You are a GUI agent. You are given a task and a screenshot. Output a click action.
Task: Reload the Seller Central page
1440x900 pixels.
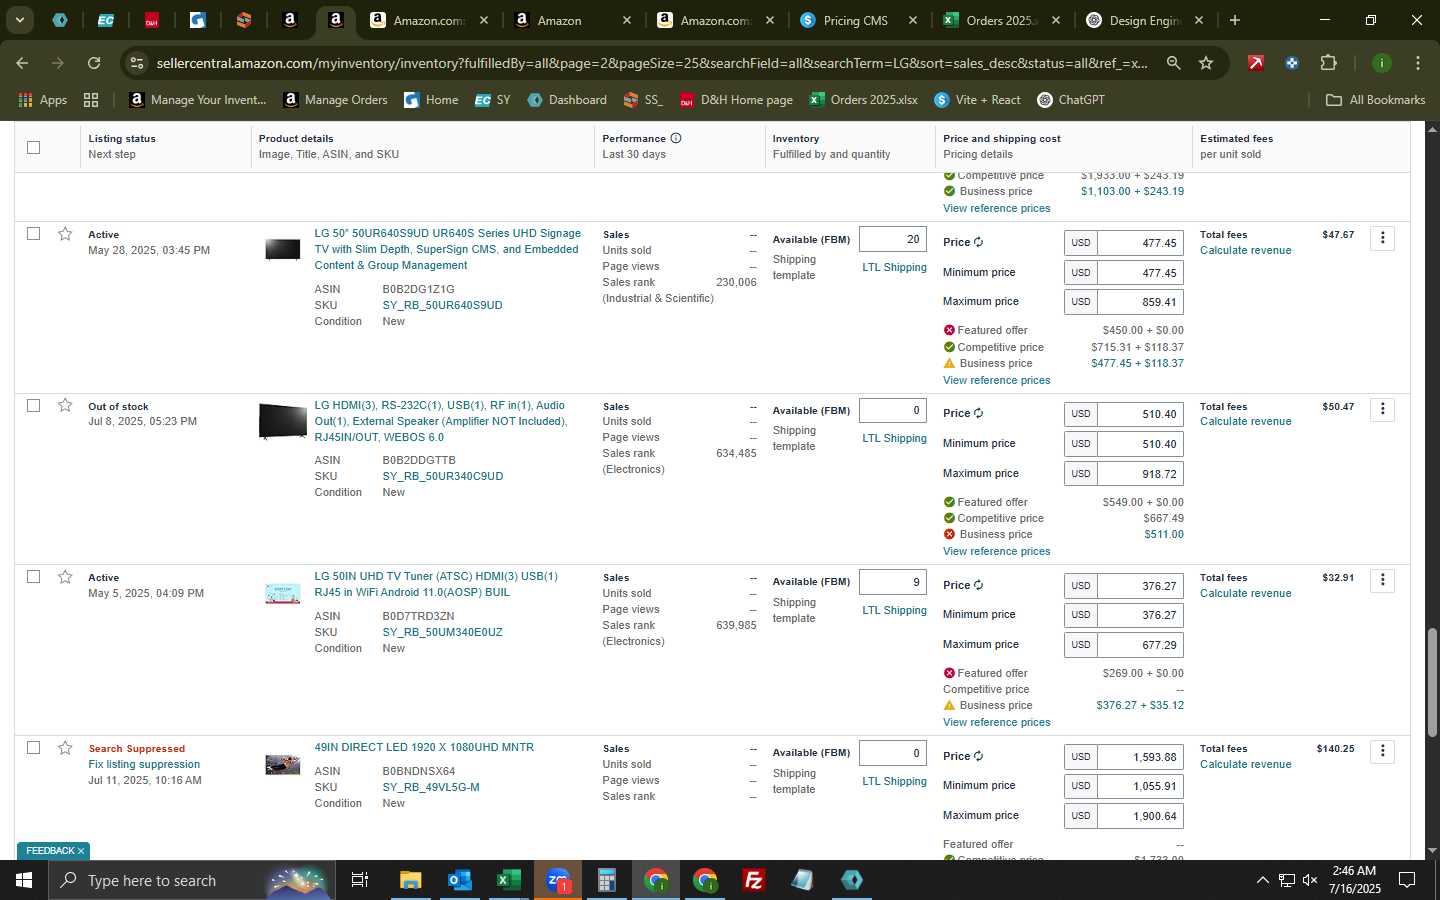(x=94, y=63)
